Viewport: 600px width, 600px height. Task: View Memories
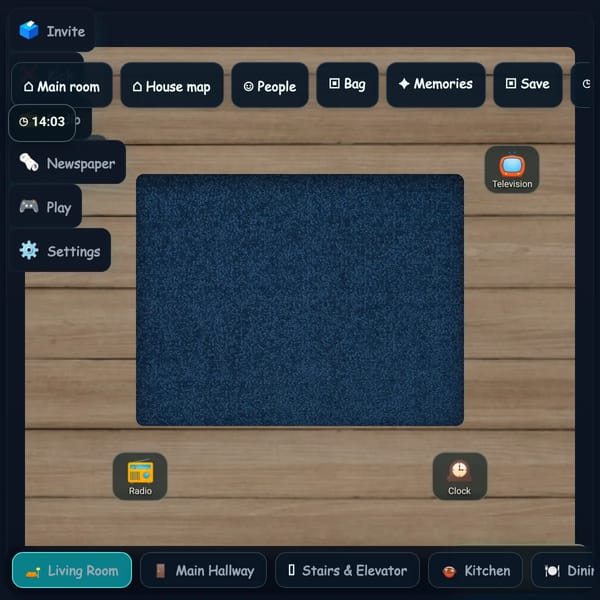pyautogui.click(x=436, y=84)
